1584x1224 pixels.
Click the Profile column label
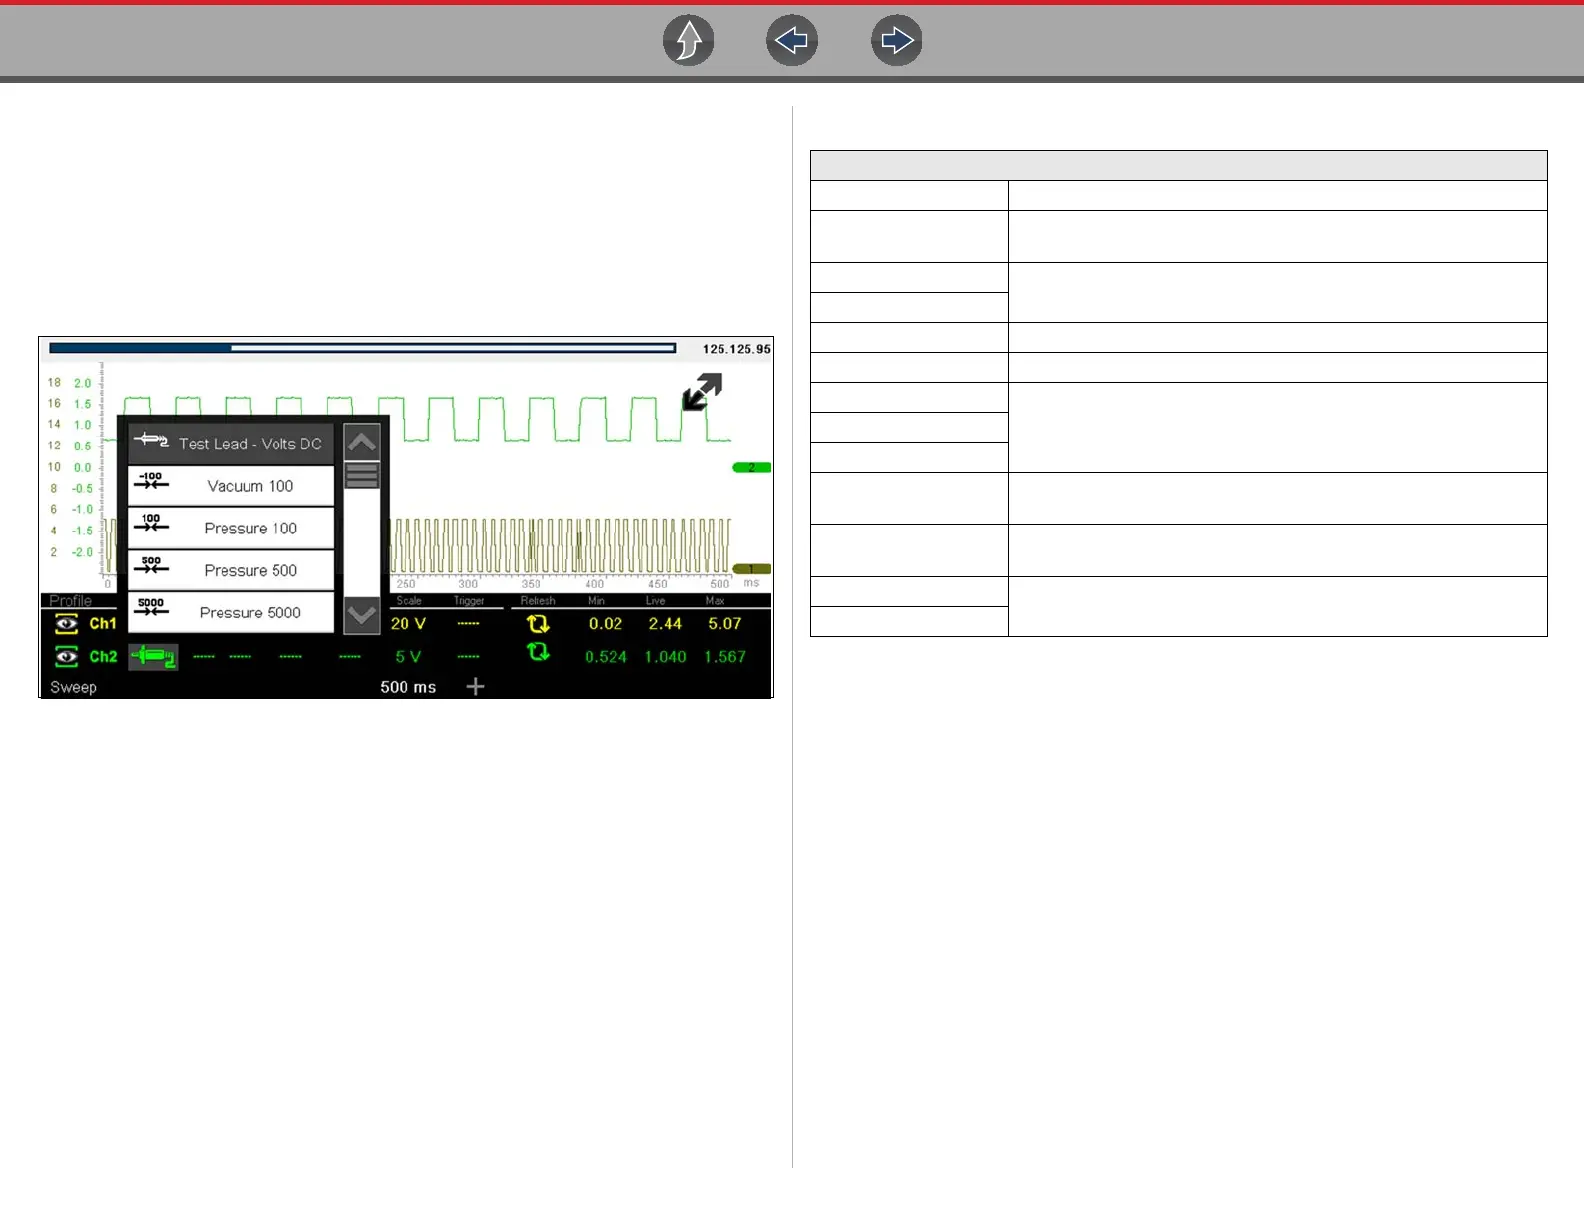pos(70,601)
